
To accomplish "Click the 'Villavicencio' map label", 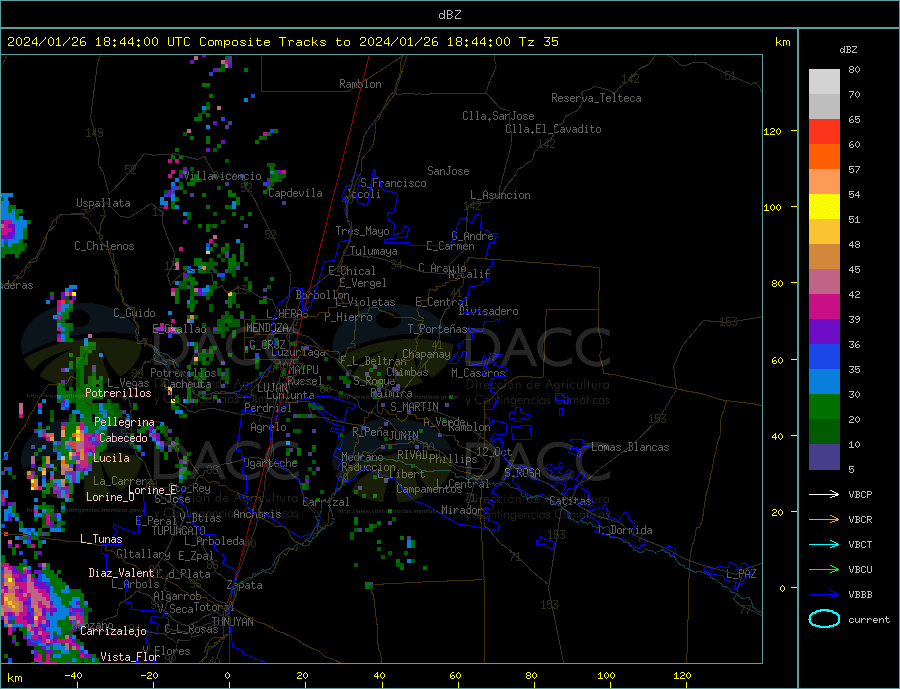I will tap(222, 176).
